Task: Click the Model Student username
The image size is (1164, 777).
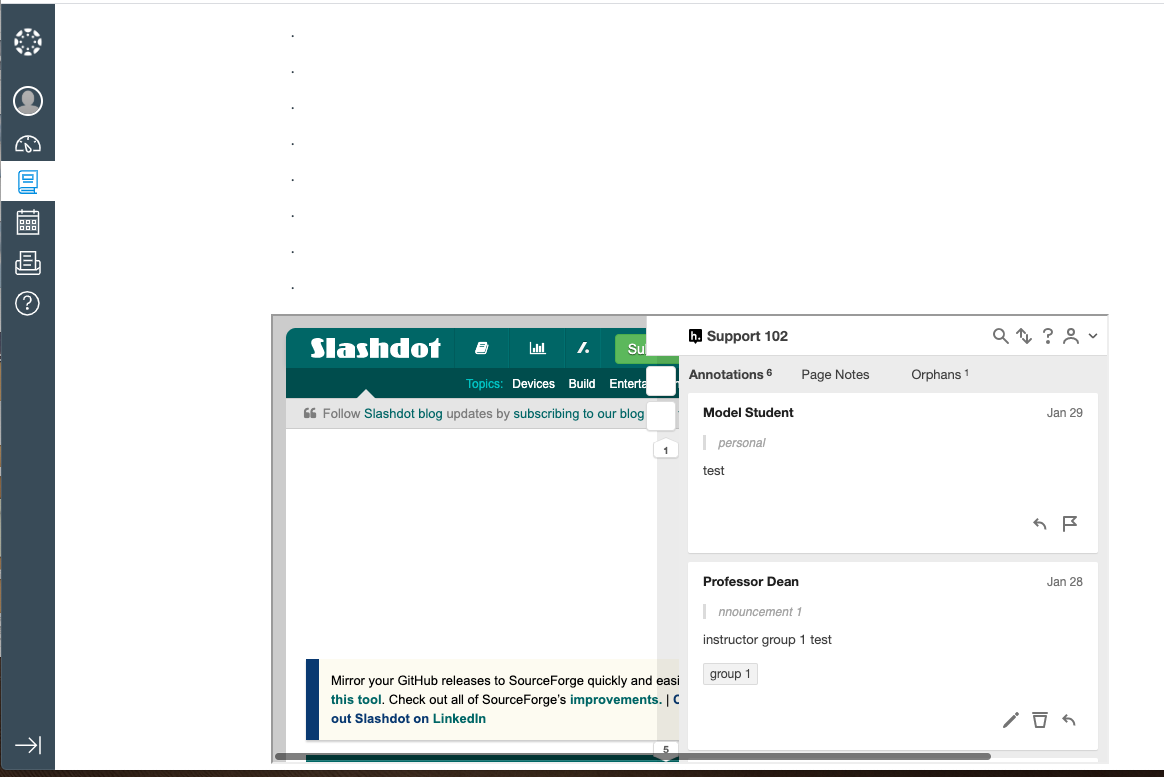Action: [x=748, y=413]
